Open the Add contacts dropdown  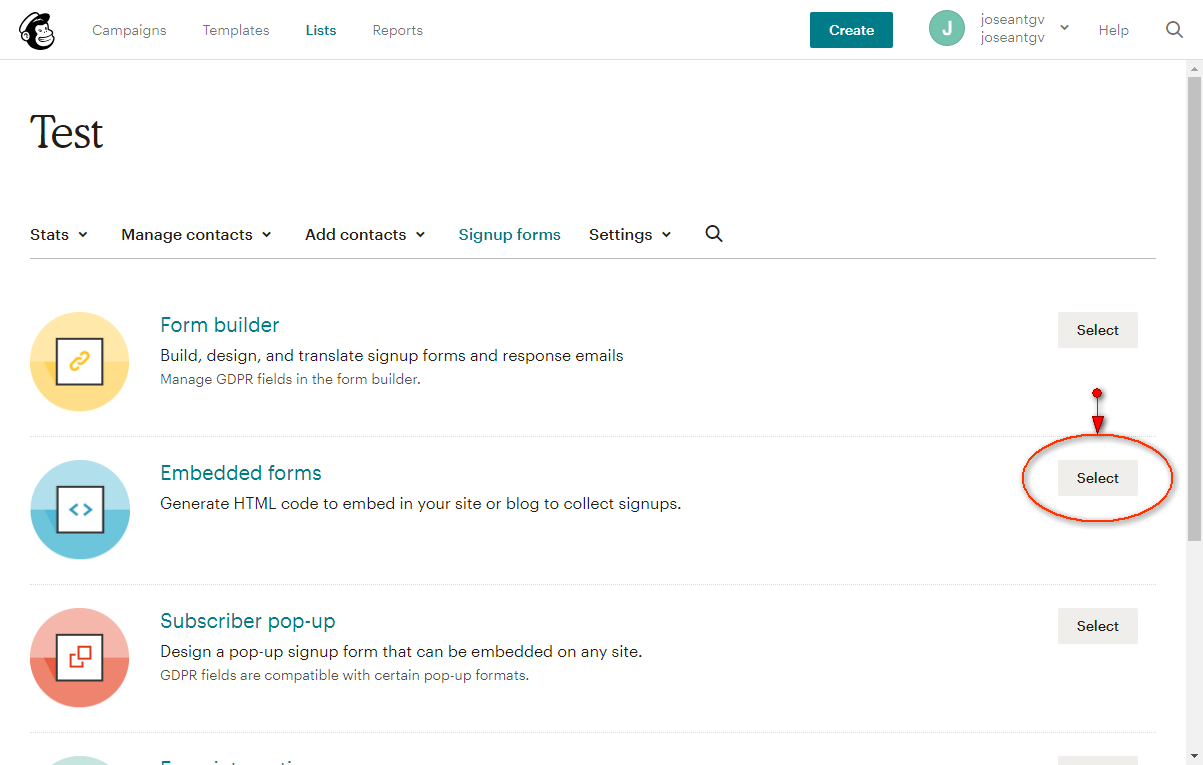pyautogui.click(x=365, y=235)
